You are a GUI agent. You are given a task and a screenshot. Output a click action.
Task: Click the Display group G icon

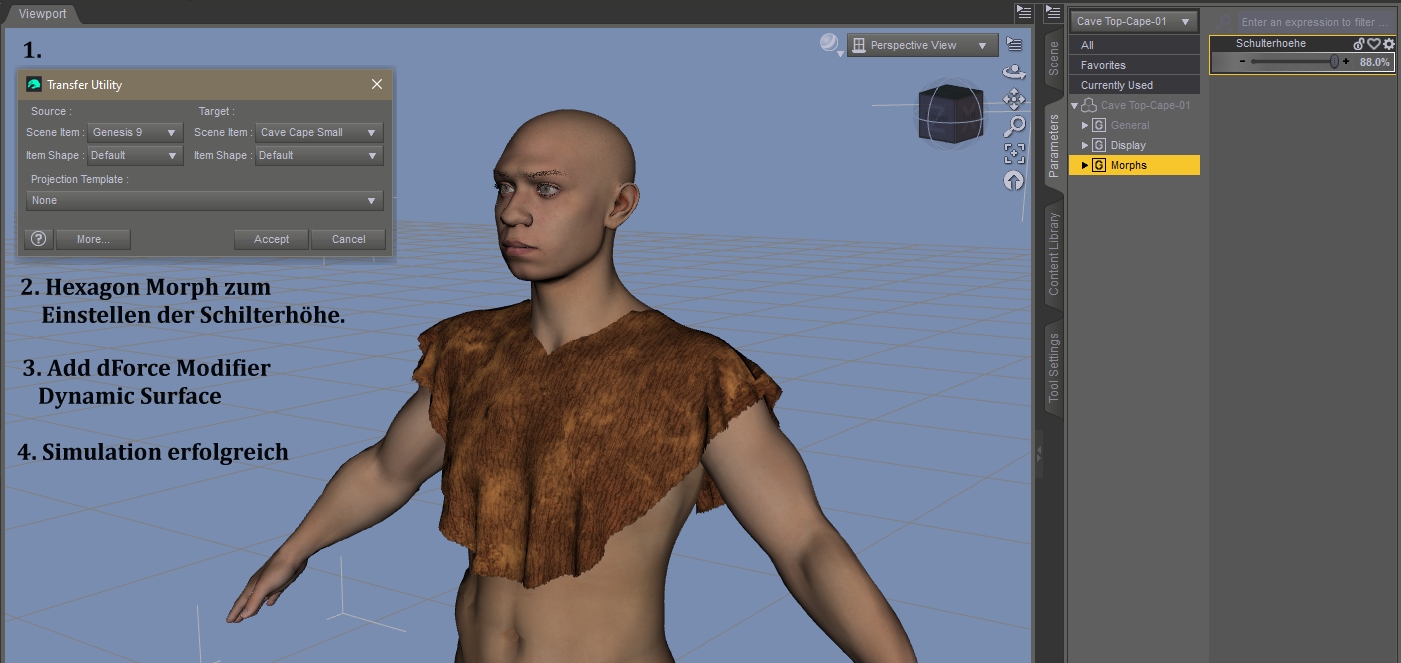(1099, 145)
